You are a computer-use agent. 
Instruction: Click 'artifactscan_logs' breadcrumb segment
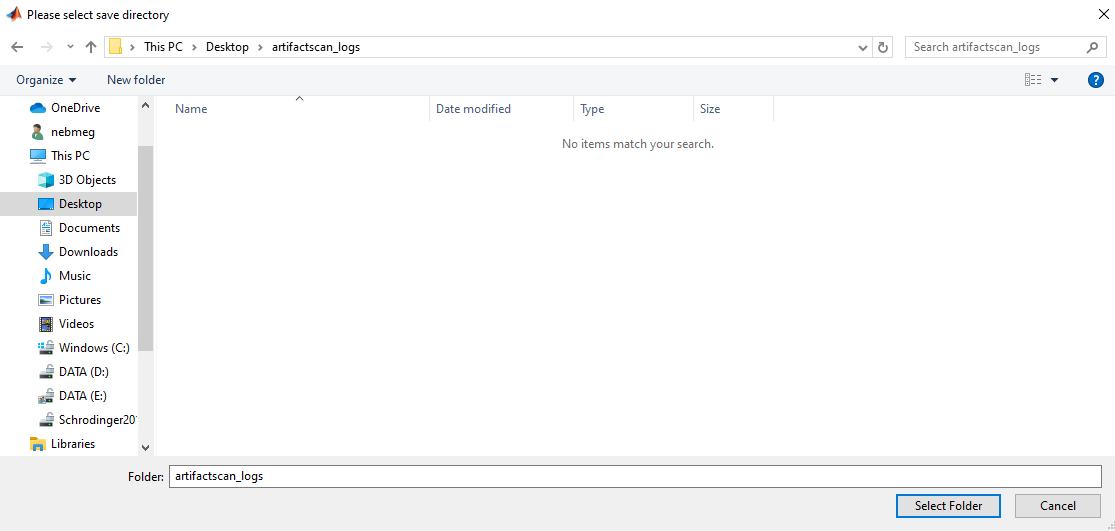(x=316, y=47)
